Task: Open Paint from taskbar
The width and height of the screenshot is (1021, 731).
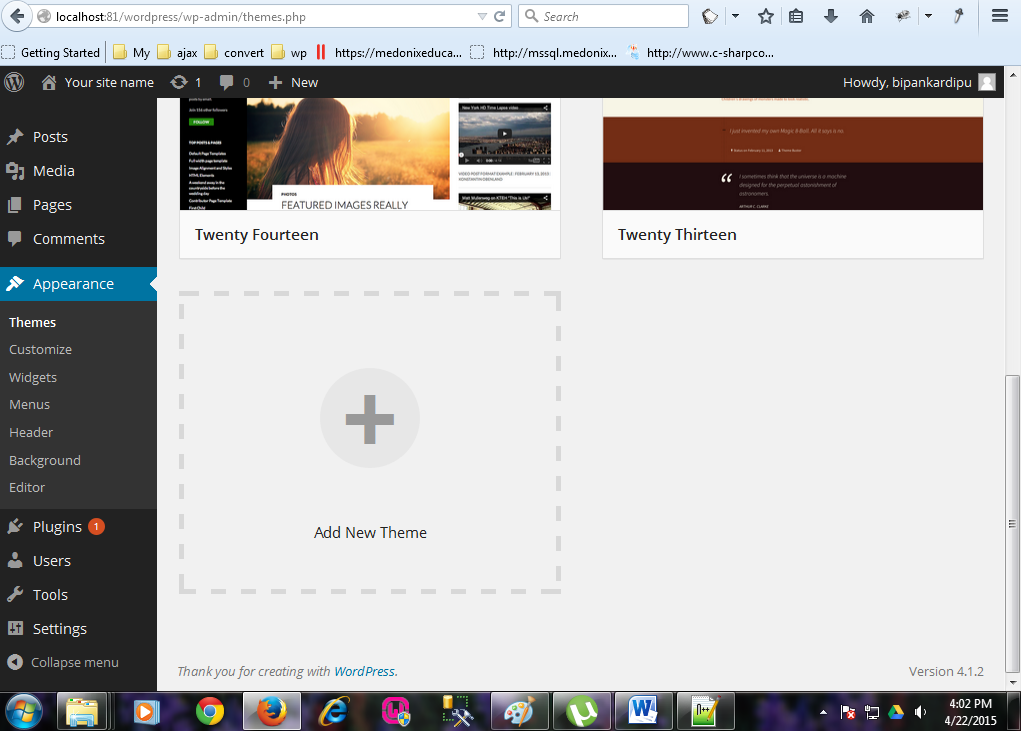Action: (x=519, y=711)
